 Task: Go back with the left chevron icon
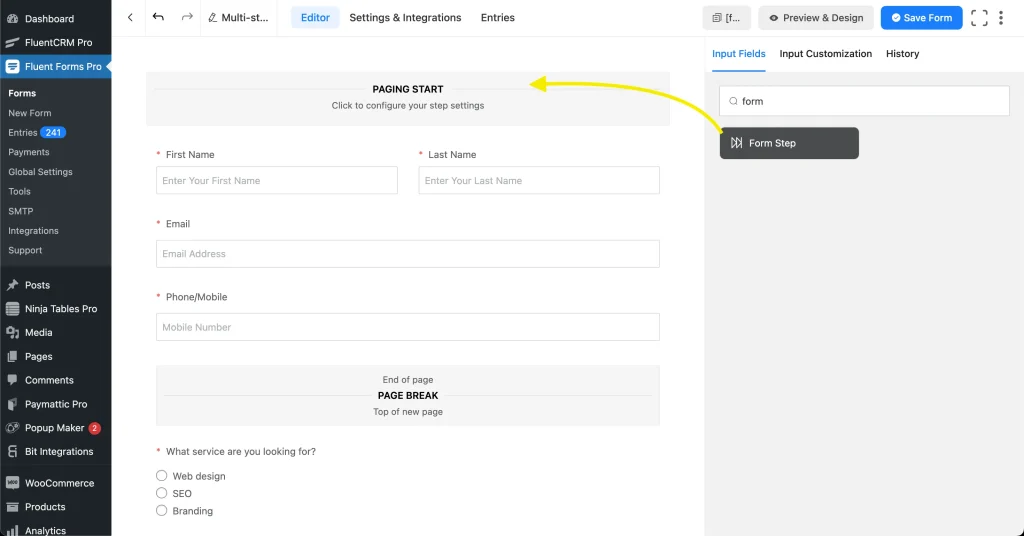click(x=130, y=18)
